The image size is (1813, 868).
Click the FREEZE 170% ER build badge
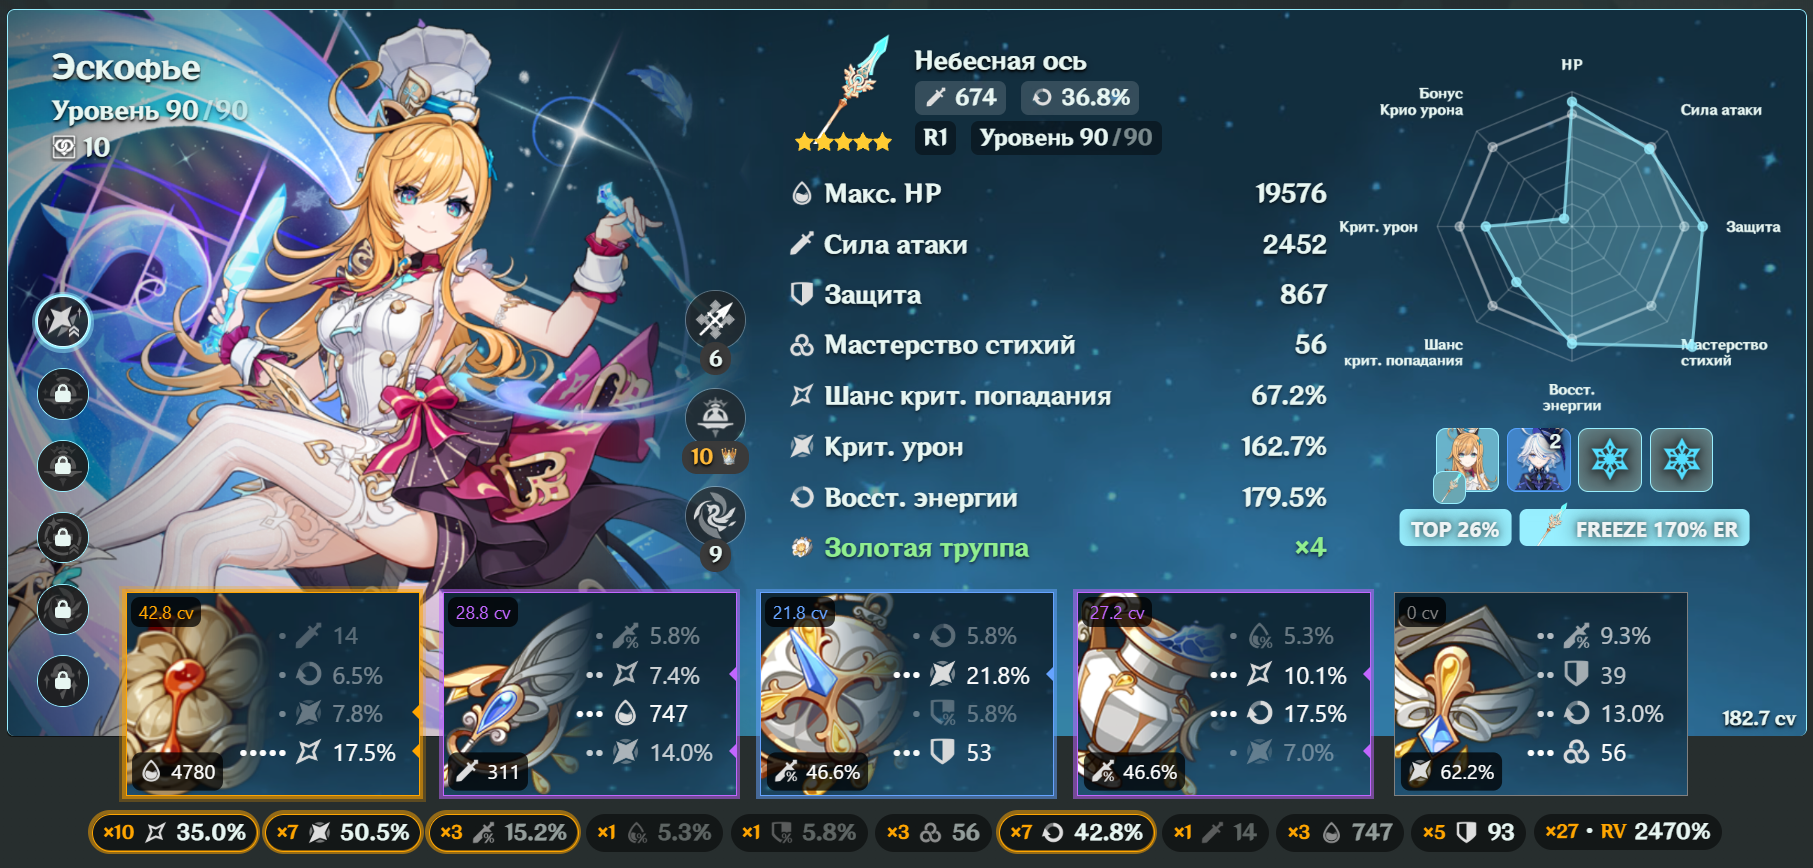1635,529
